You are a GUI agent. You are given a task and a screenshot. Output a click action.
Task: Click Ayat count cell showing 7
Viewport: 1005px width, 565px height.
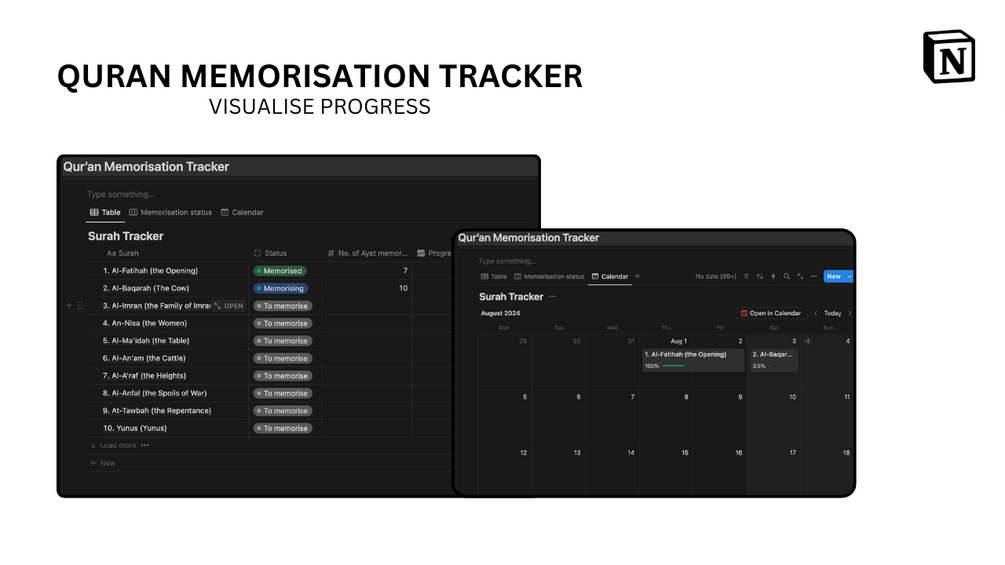point(367,271)
